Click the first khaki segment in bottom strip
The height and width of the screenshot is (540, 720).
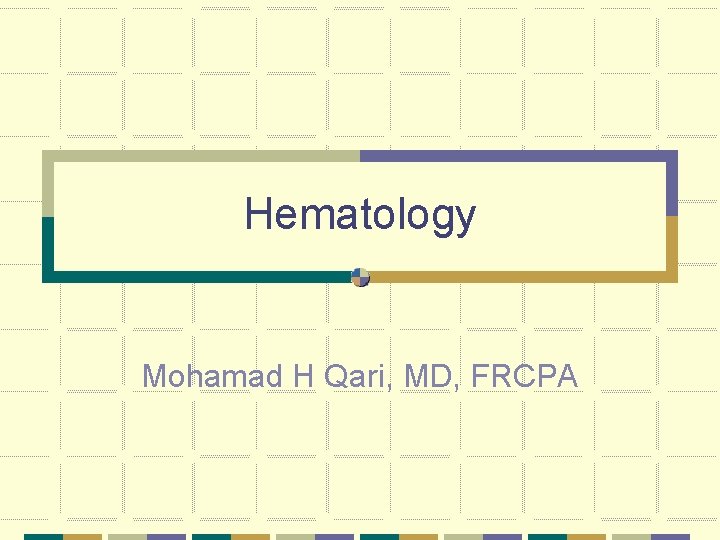(127, 536)
